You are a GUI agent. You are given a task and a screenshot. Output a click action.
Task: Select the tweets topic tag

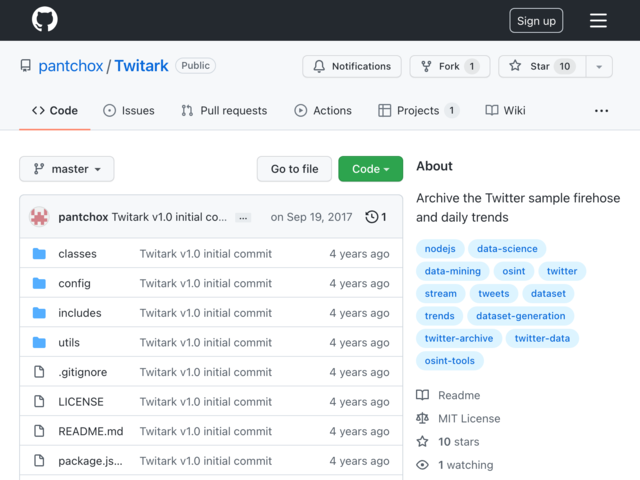tap(493, 293)
